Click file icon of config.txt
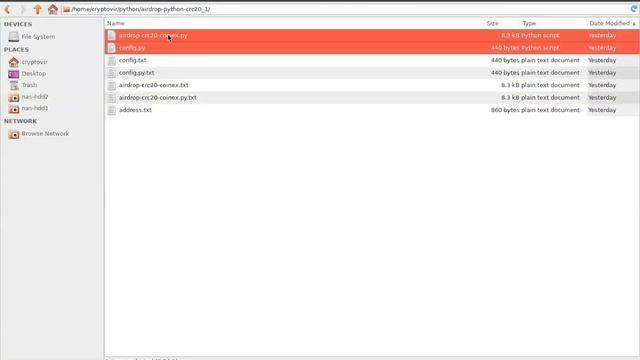 (111, 60)
